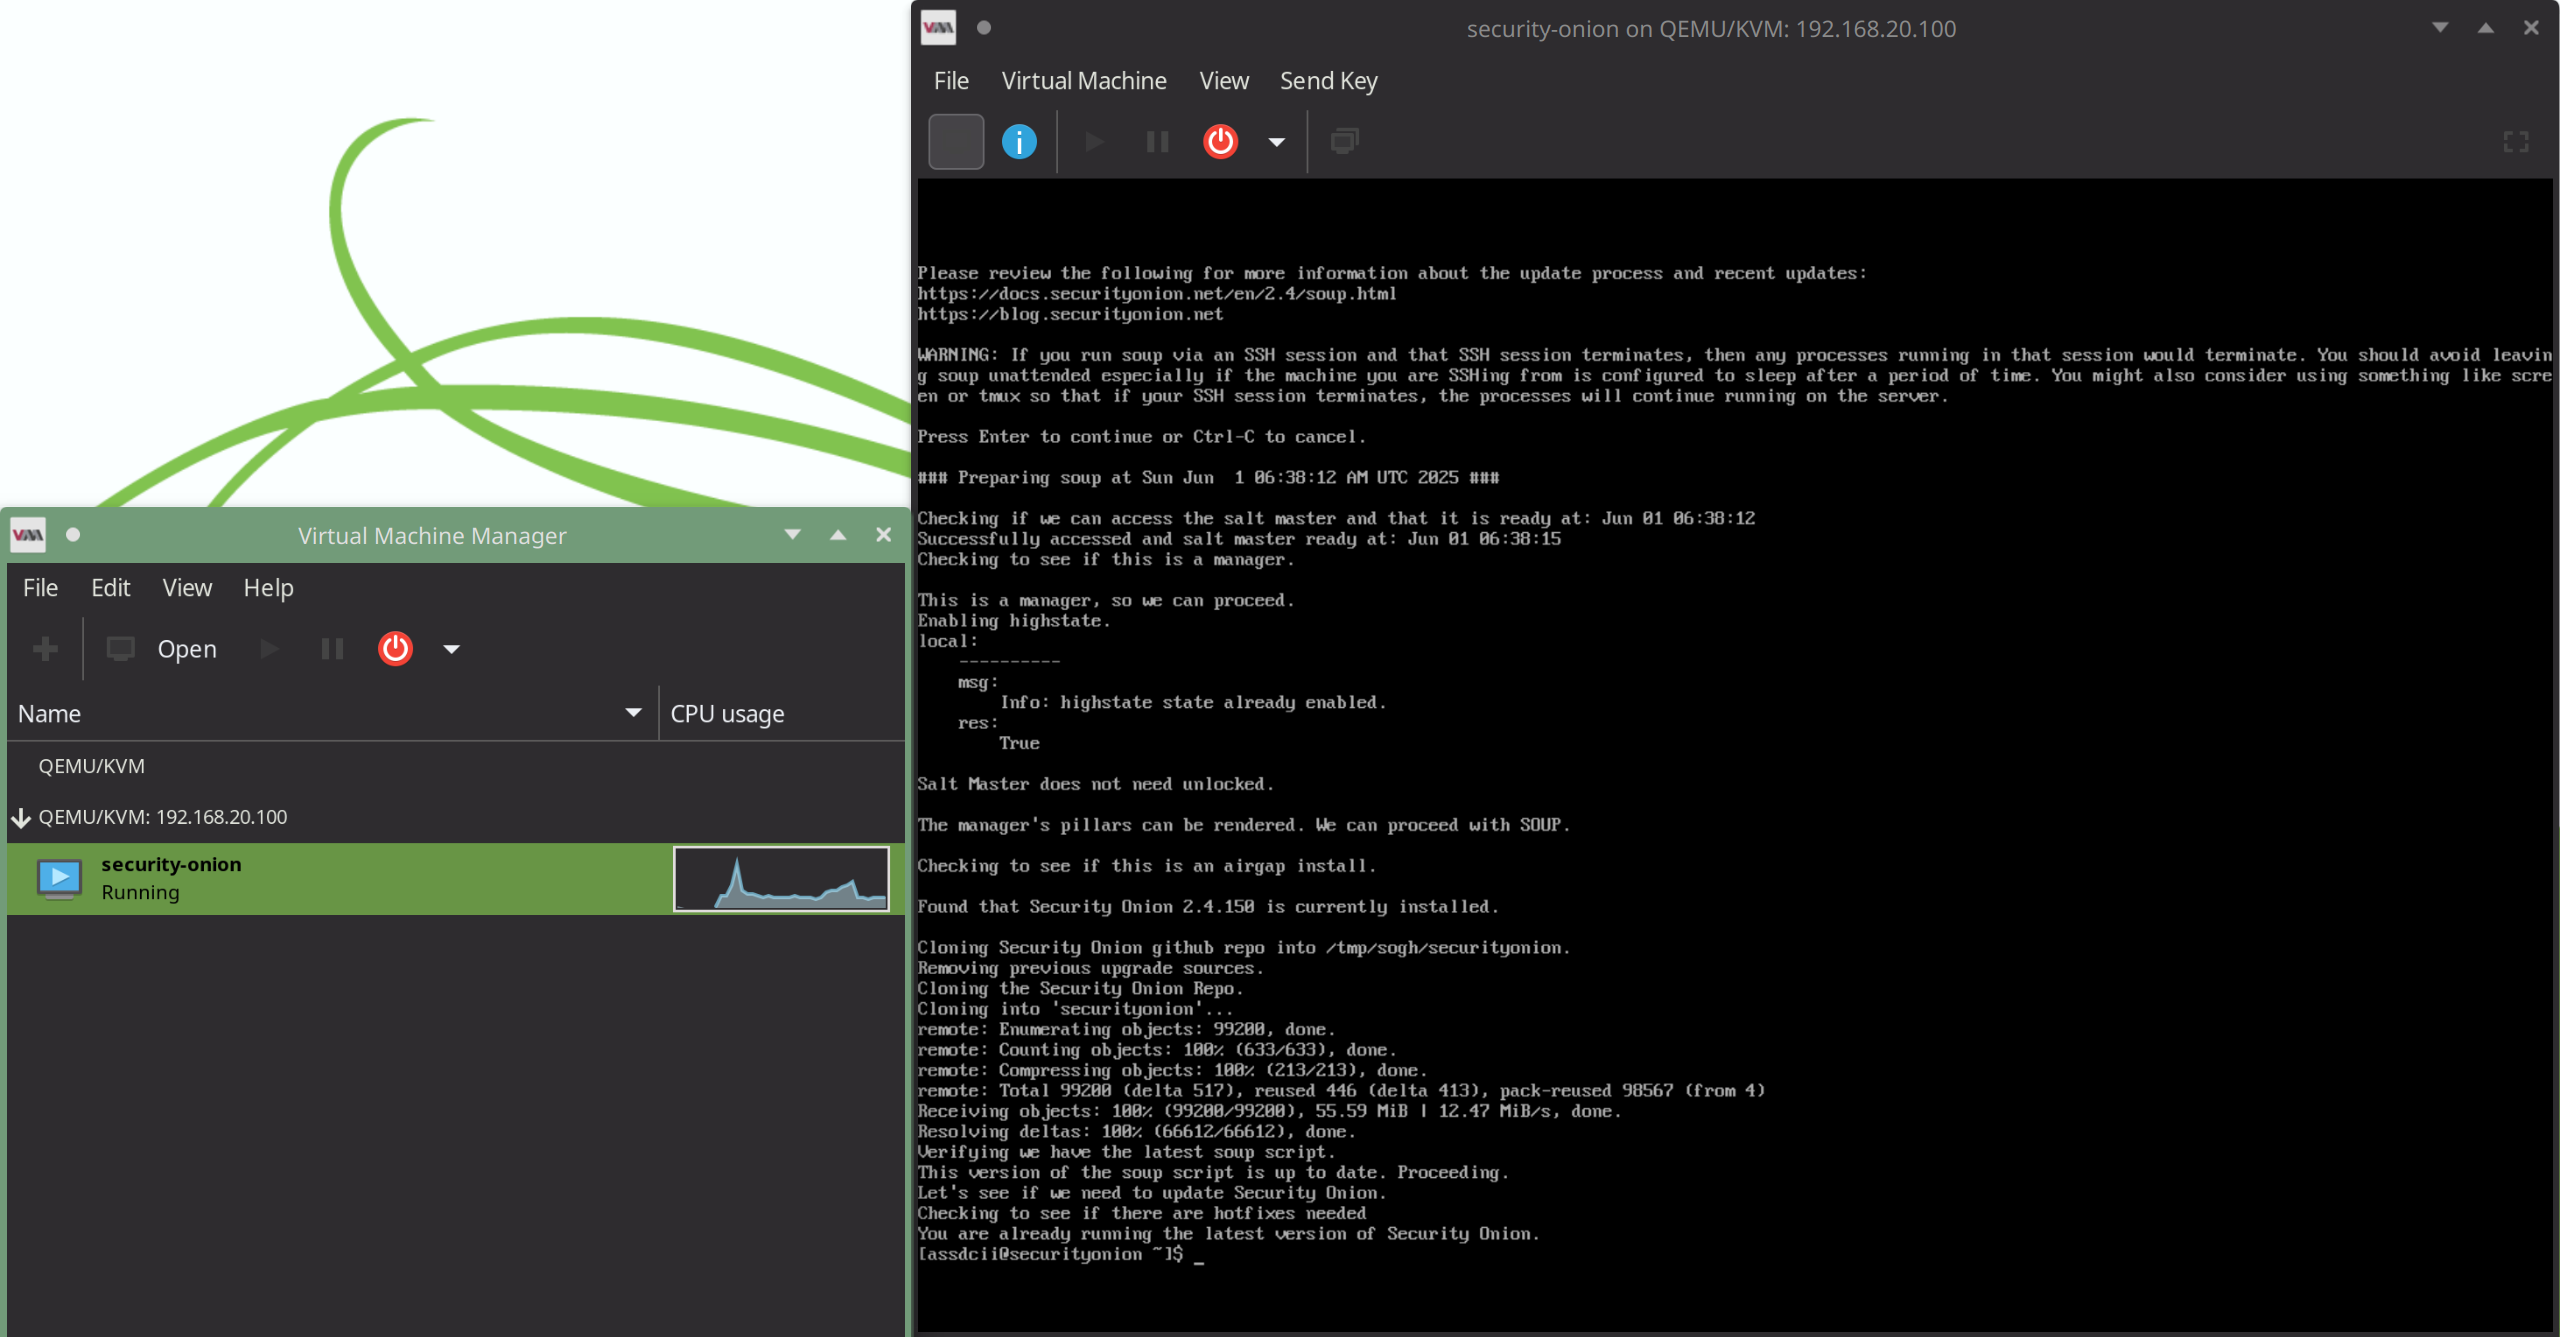Screen dimensions: 2560x1337
Task: Click Pause icon in Virtual Machine Manager
Action: (332, 649)
